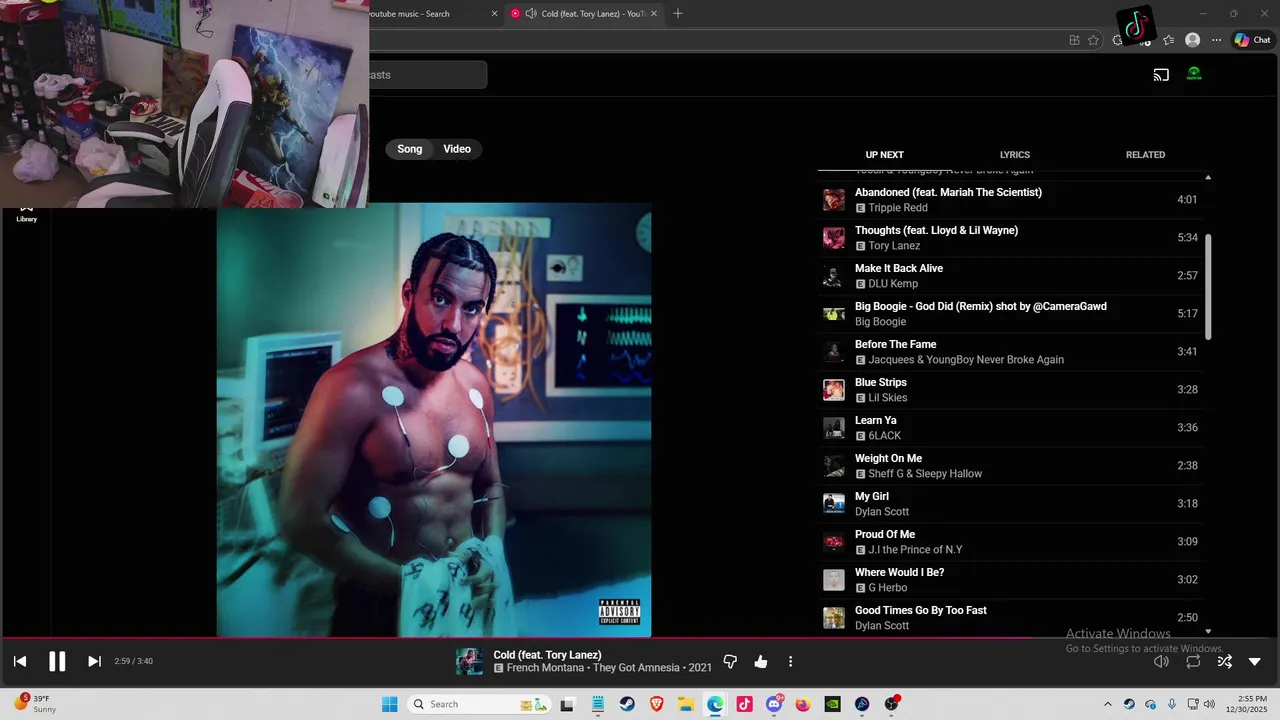Seek using the red song progress bar
The width and height of the screenshot is (1280, 720).
click(640, 637)
